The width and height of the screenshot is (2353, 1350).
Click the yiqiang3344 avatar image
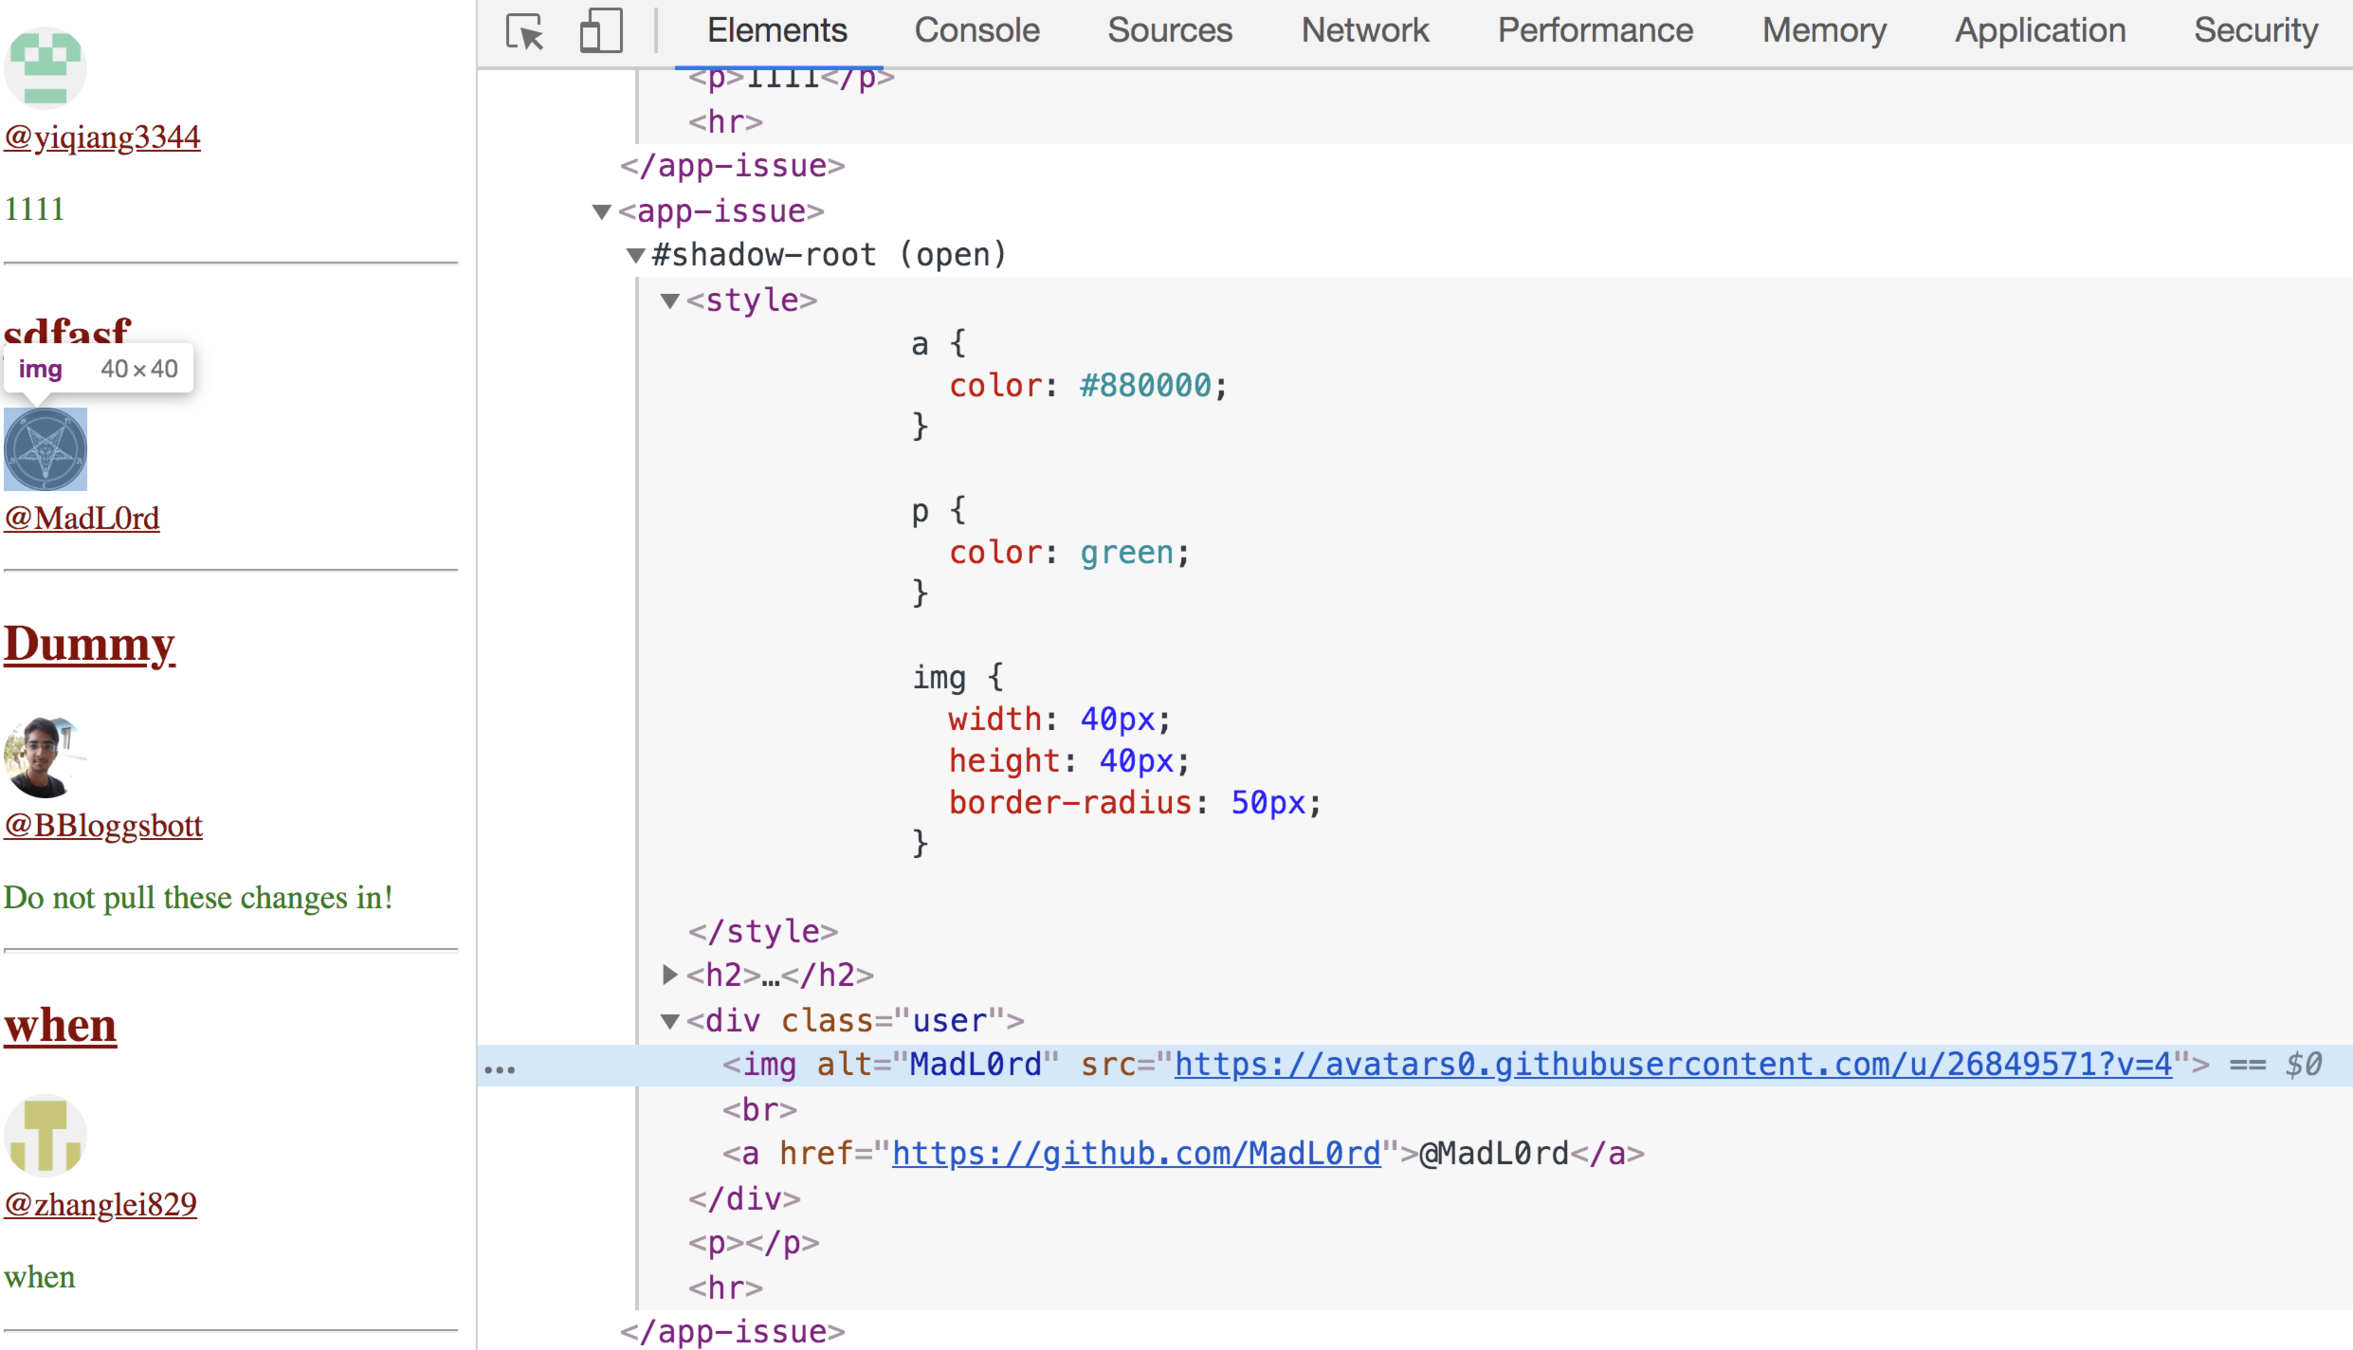pos(45,66)
